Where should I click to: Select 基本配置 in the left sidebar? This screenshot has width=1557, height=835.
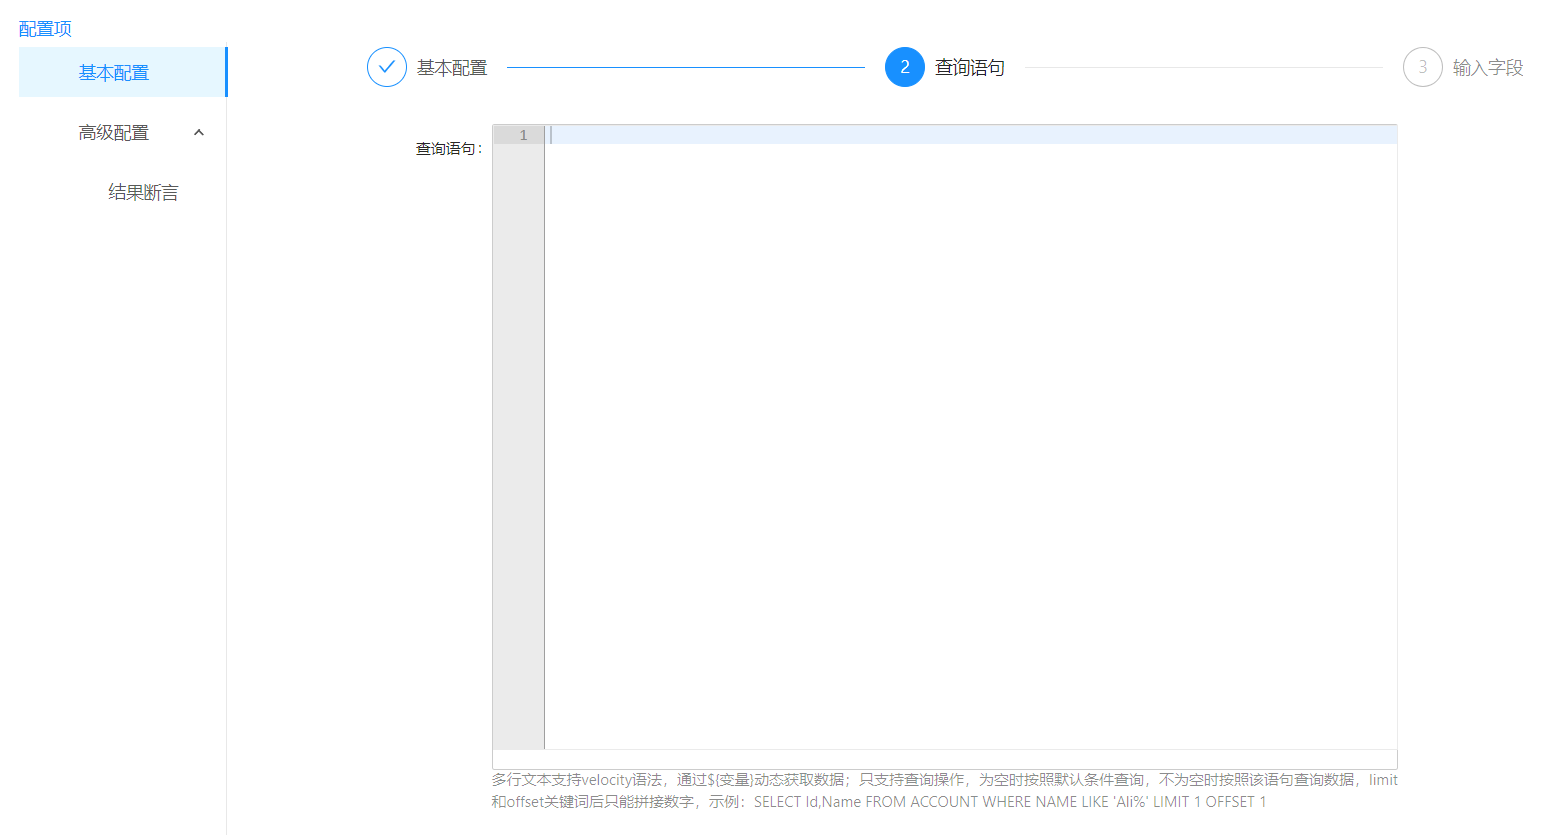click(114, 73)
